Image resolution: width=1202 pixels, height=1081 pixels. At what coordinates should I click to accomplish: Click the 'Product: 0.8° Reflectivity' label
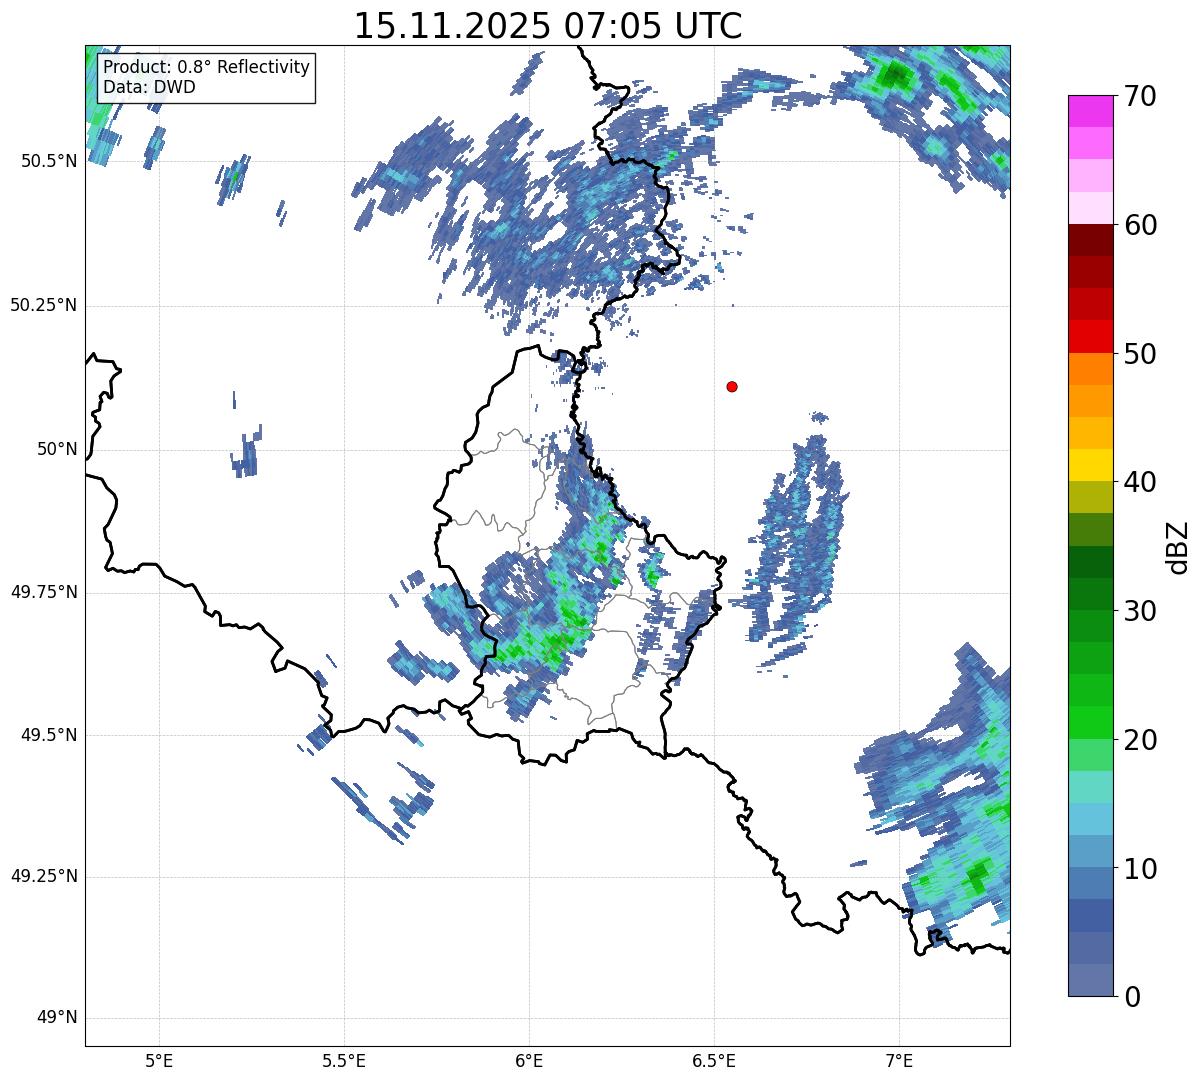207,67
